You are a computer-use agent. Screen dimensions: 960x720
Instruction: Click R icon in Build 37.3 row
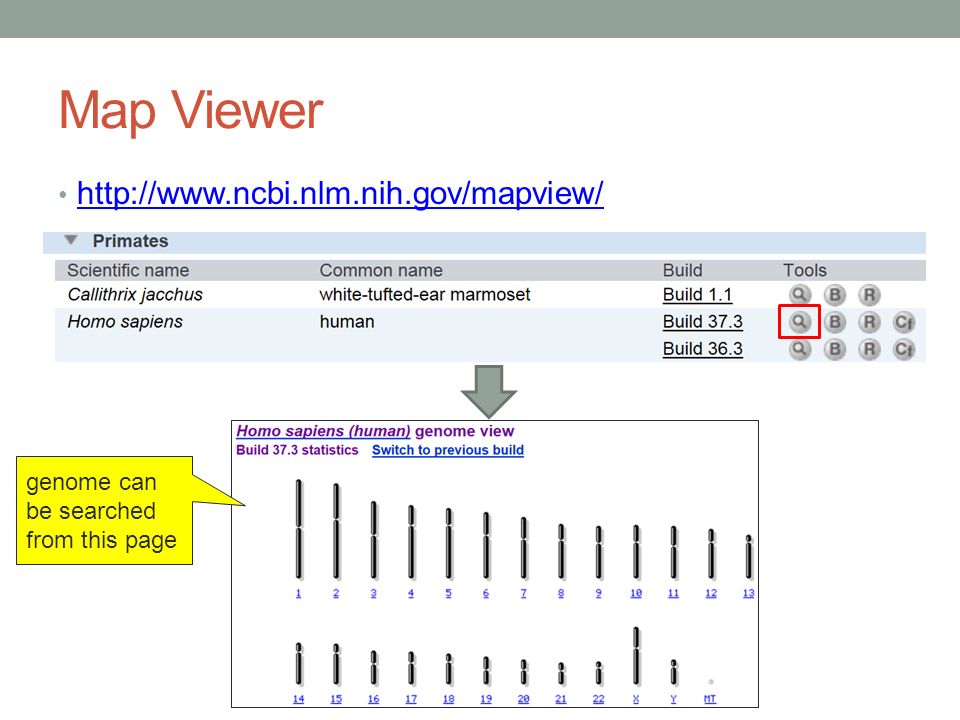coord(869,322)
